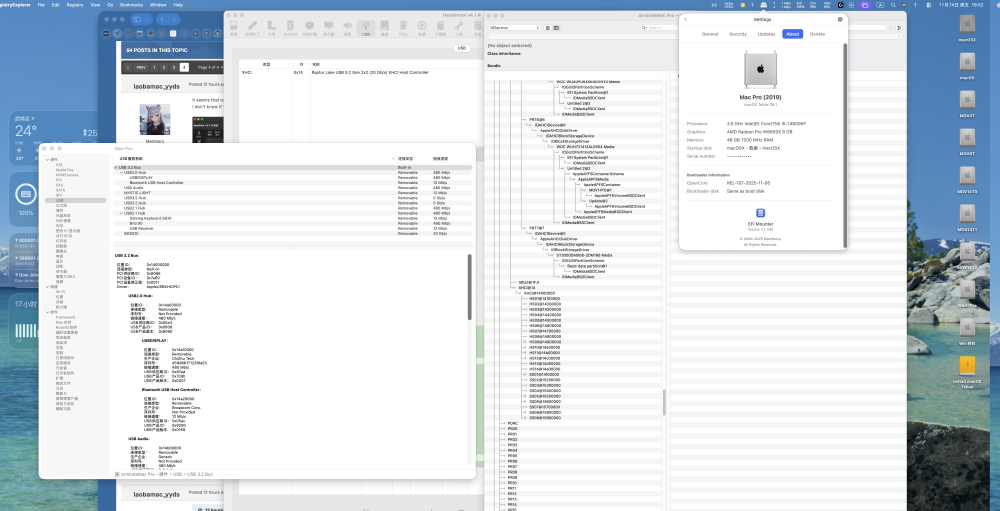Go to forum page 3
This screenshot has height=511, width=1000.
click(x=173, y=67)
